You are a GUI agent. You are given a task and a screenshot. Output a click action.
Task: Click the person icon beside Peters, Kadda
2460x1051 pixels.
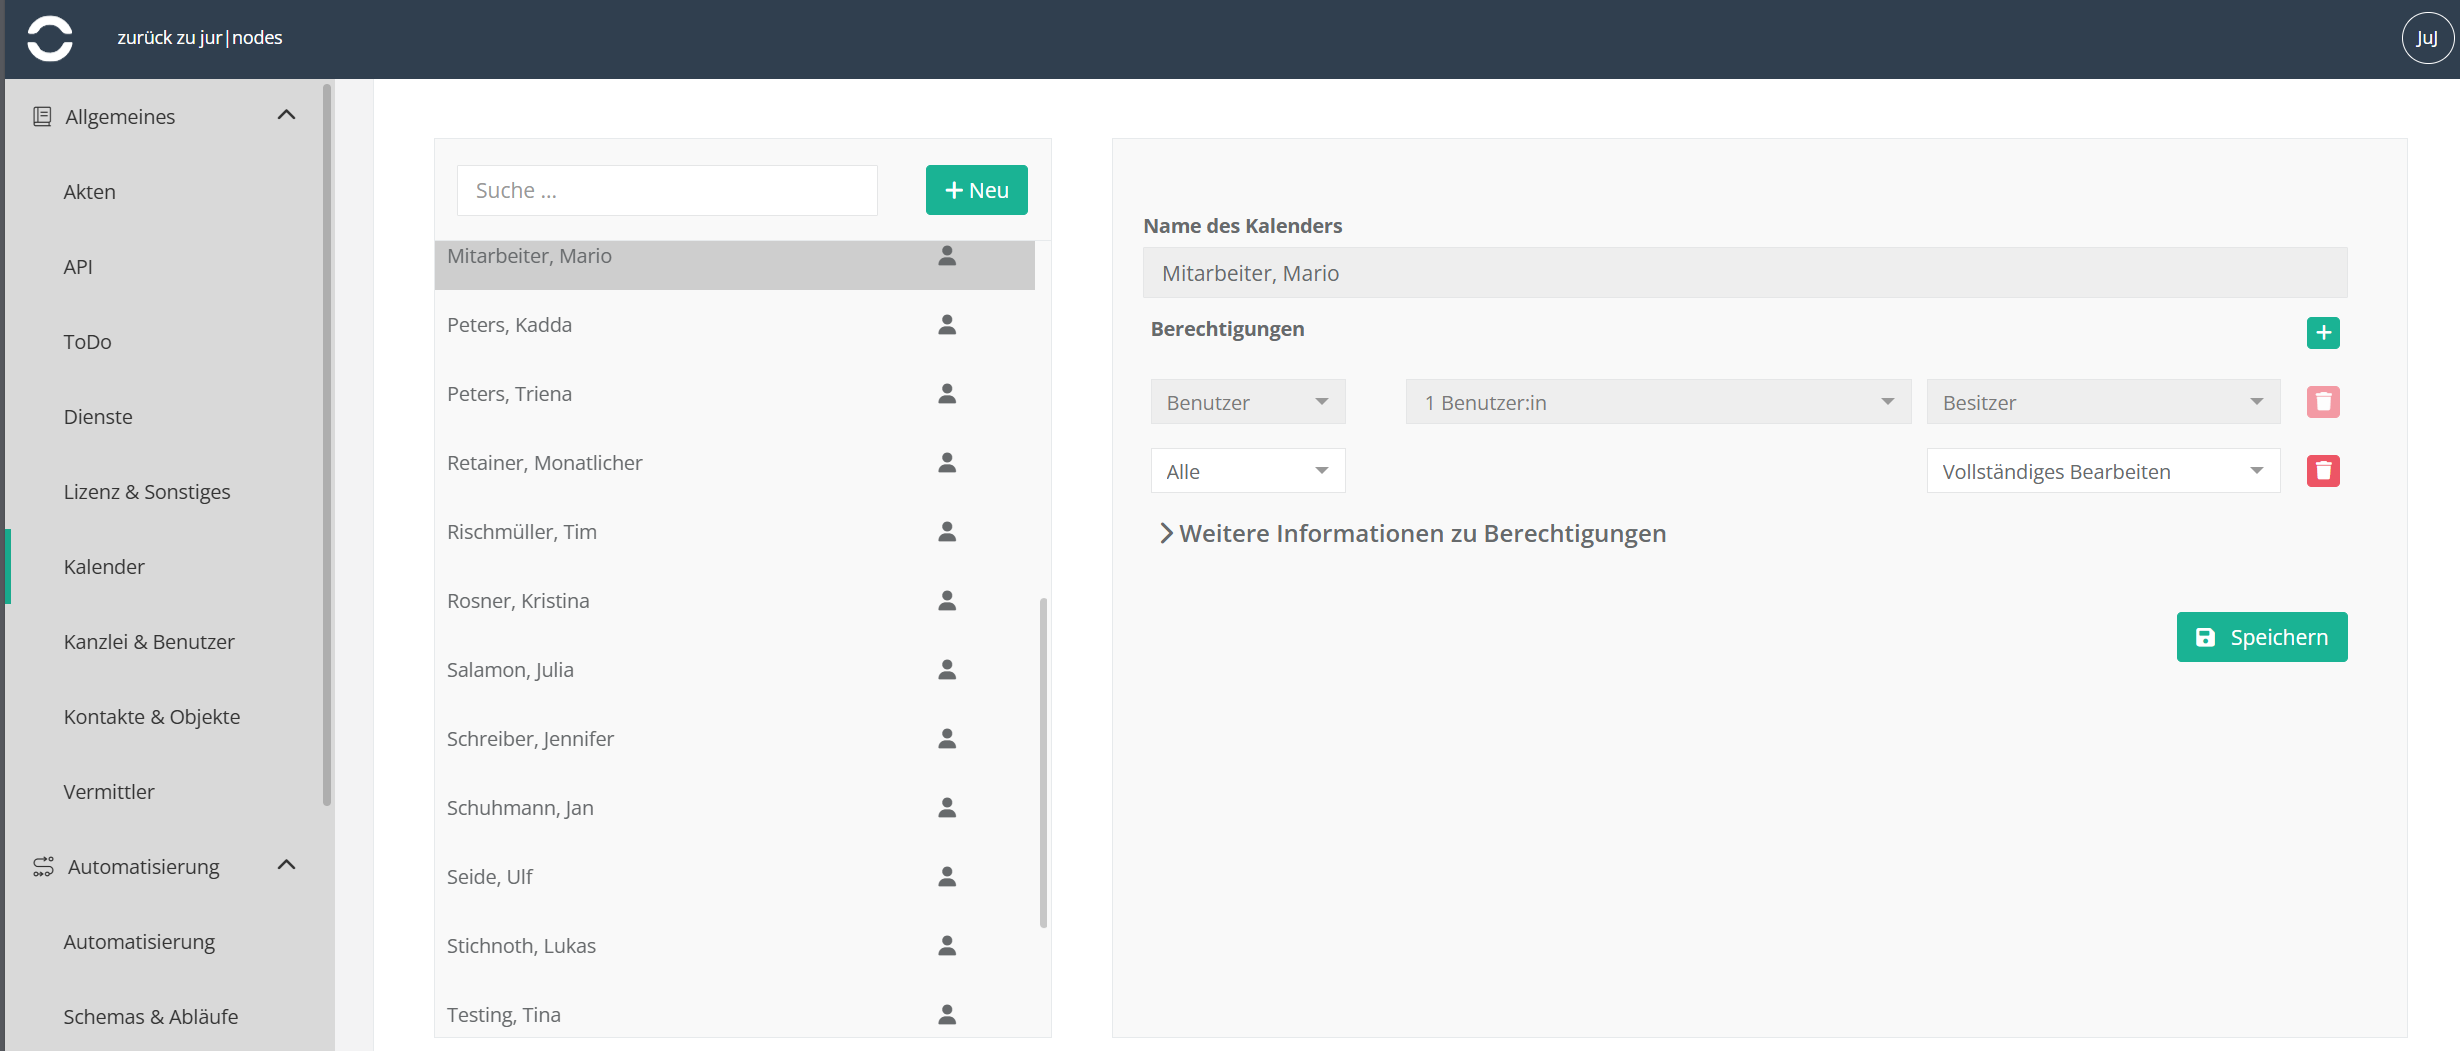(x=946, y=325)
